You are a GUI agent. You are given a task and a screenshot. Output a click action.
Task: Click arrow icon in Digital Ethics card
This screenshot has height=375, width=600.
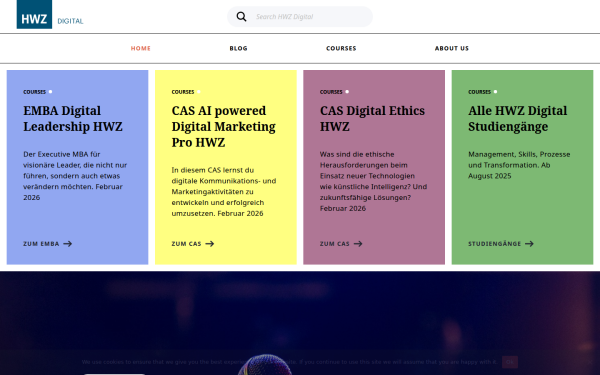[358, 244]
